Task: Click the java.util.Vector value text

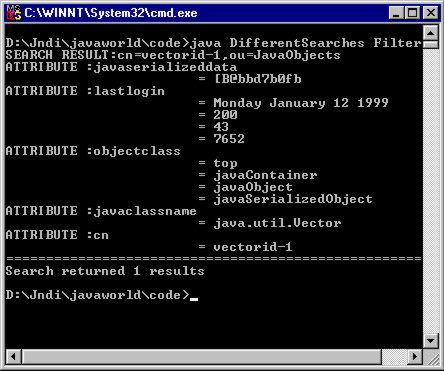Action: click(x=277, y=223)
